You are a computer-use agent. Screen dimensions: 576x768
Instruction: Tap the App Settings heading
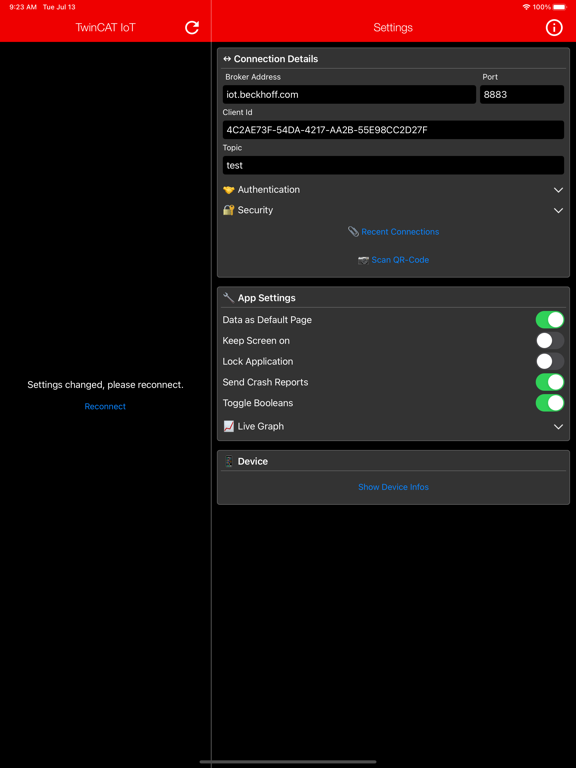pyautogui.click(x=266, y=298)
